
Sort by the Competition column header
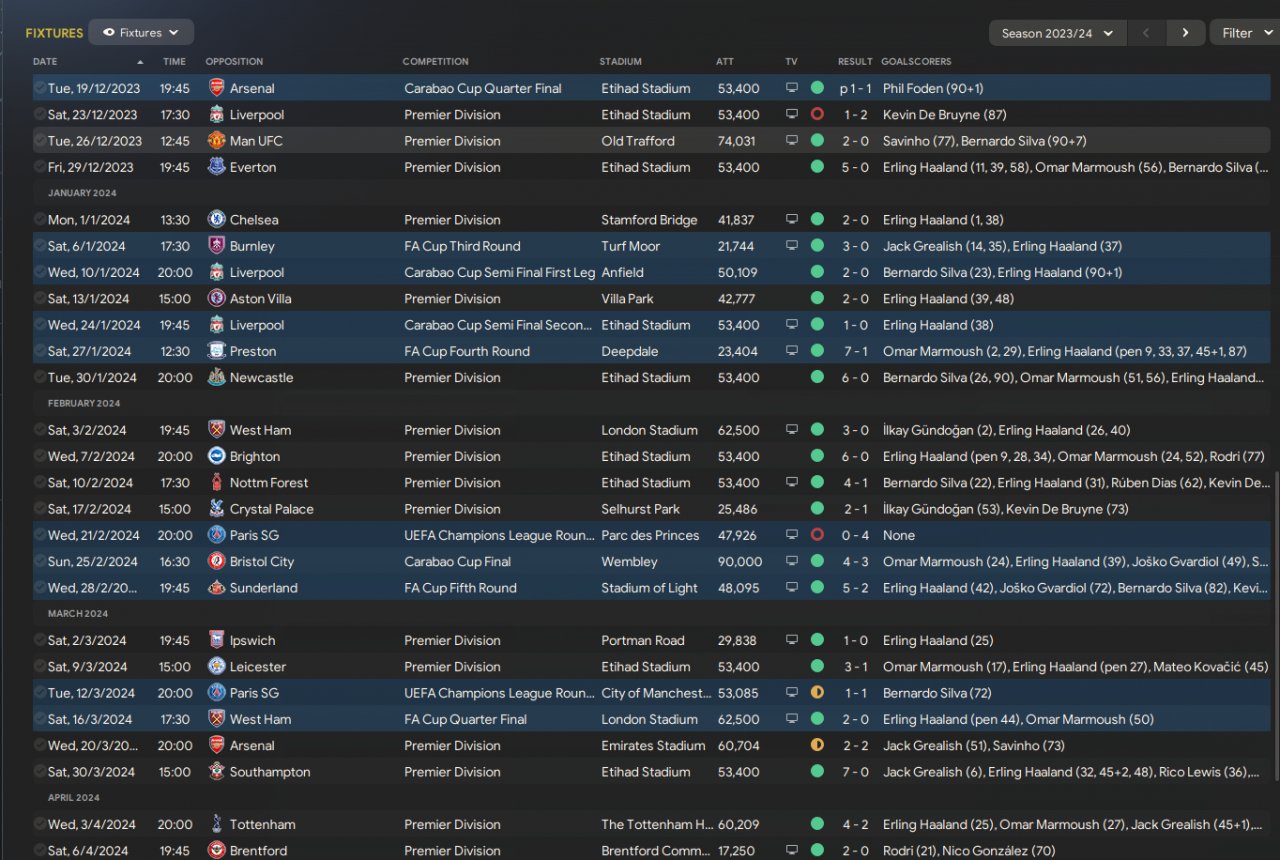click(x=435, y=62)
